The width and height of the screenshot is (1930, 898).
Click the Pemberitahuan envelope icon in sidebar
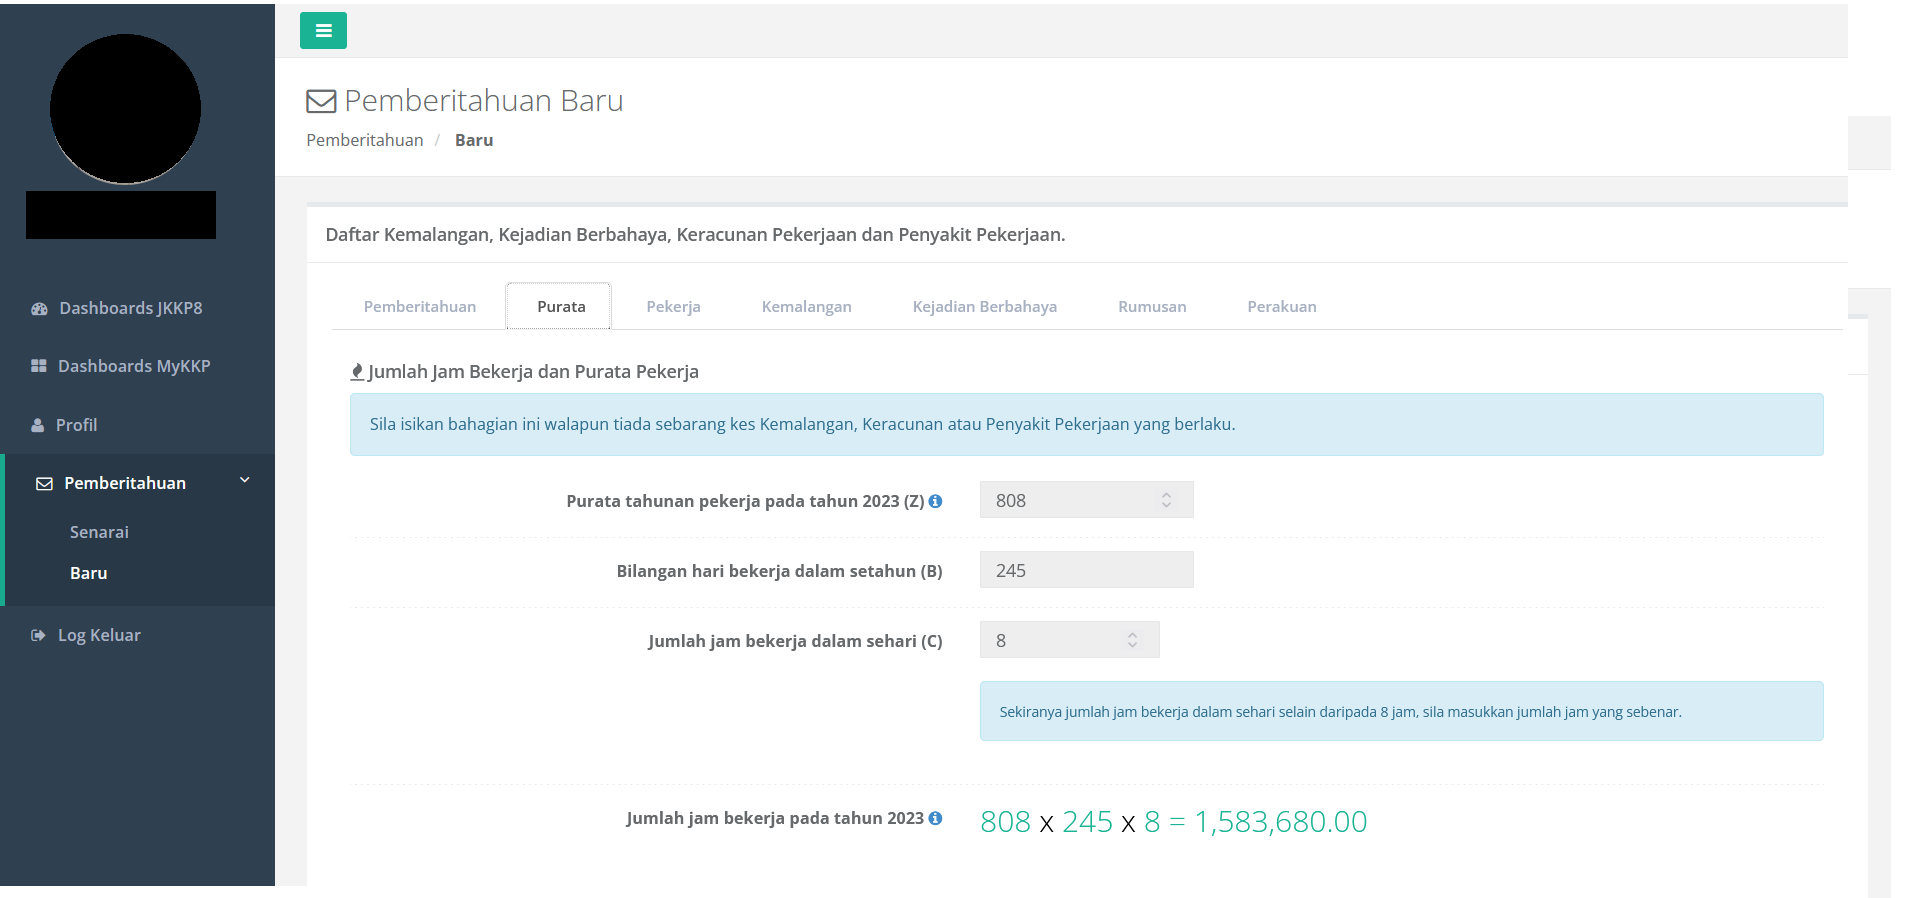44,484
